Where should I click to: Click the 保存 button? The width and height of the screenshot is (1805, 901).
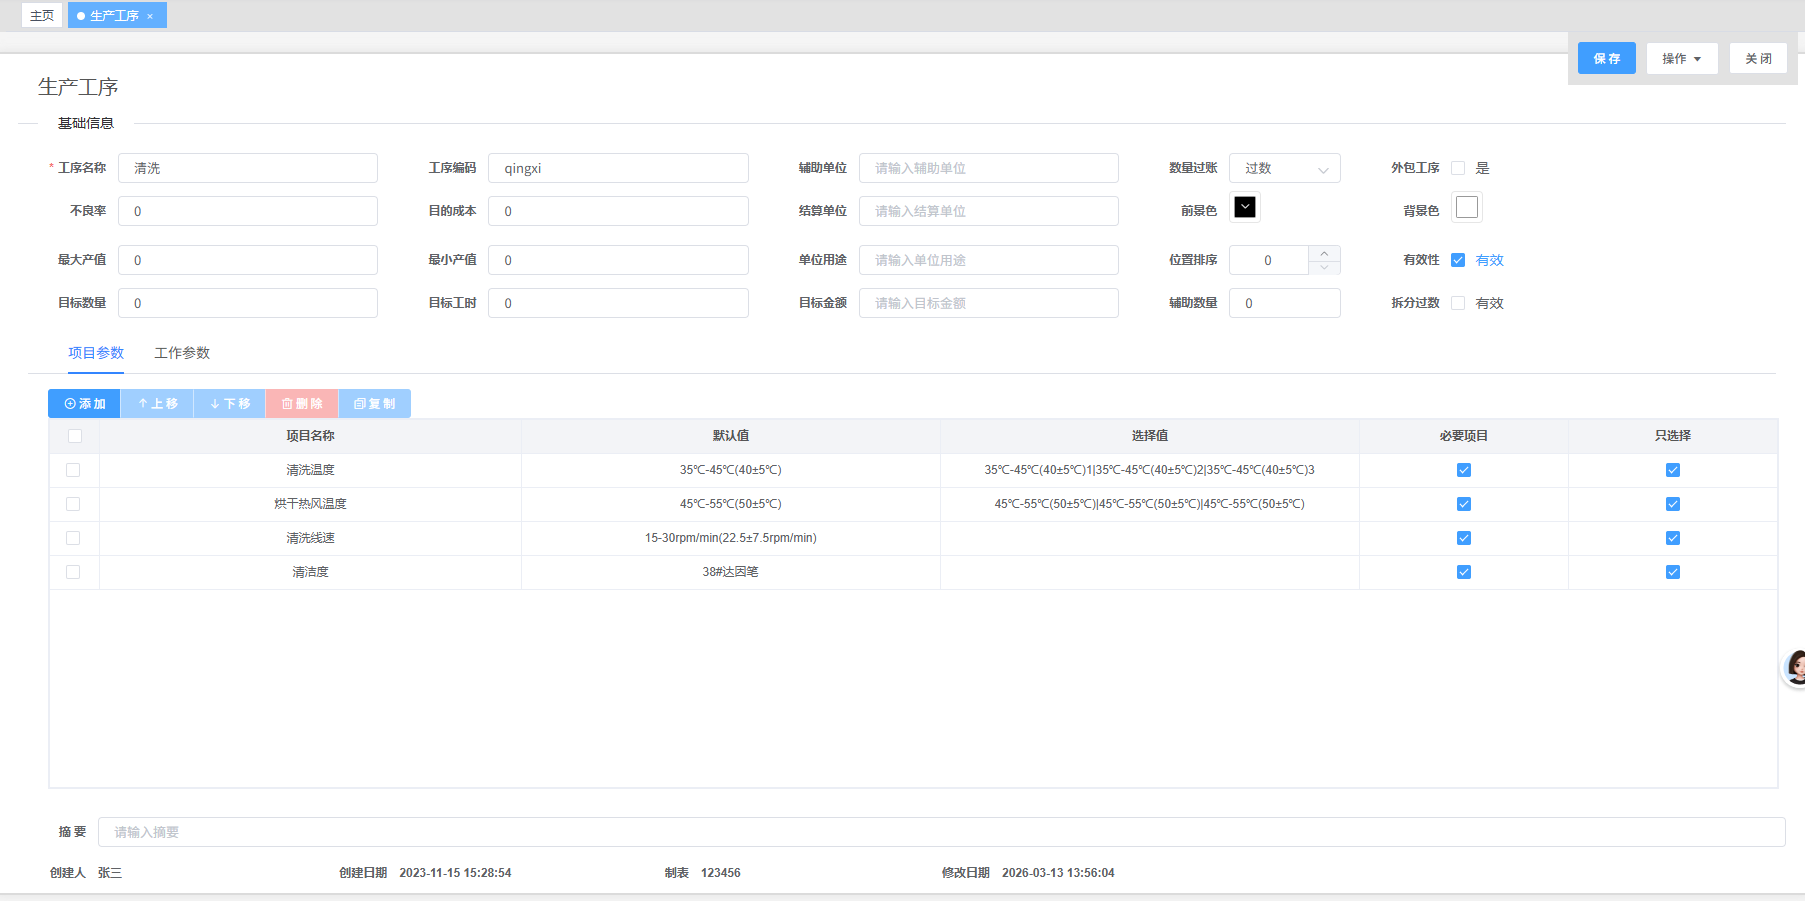pyautogui.click(x=1606, y=58)
